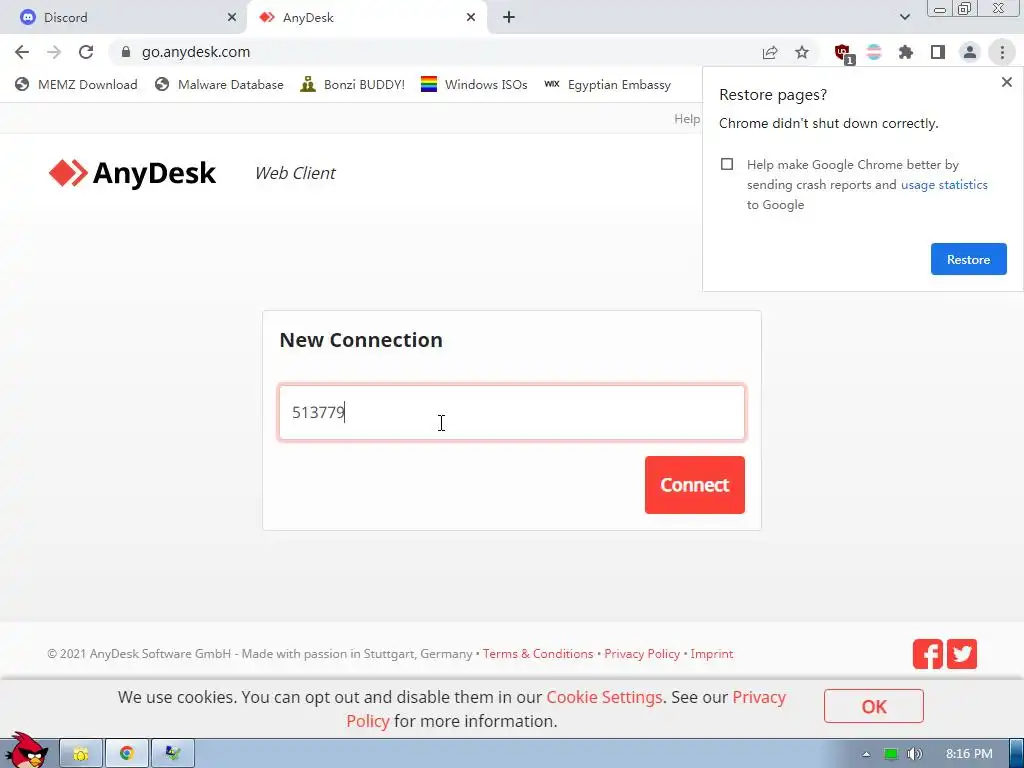Open the folder taskbar icon

[x=81, y=754]
